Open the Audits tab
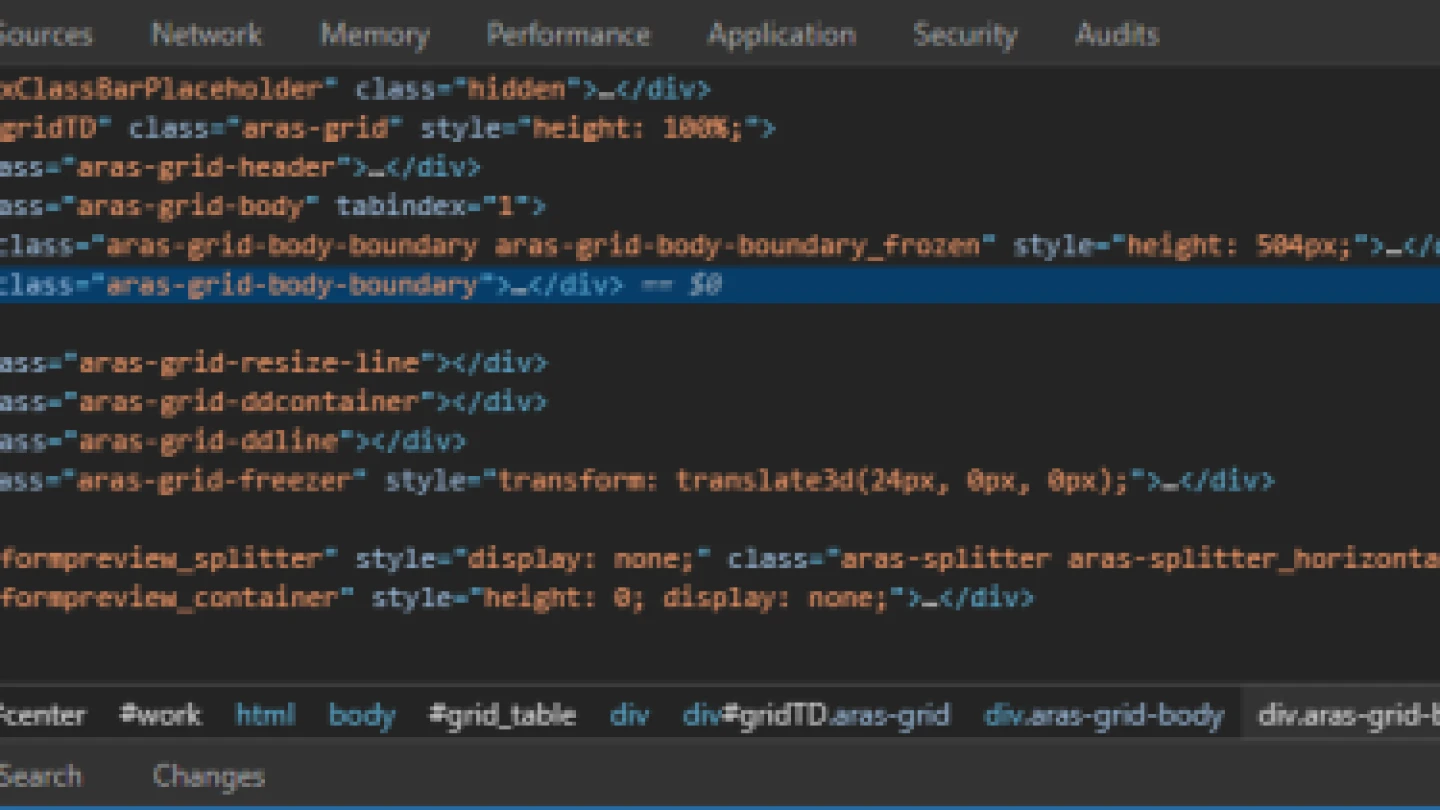This screenshot has width=1440, height=810. point(1117,34)
